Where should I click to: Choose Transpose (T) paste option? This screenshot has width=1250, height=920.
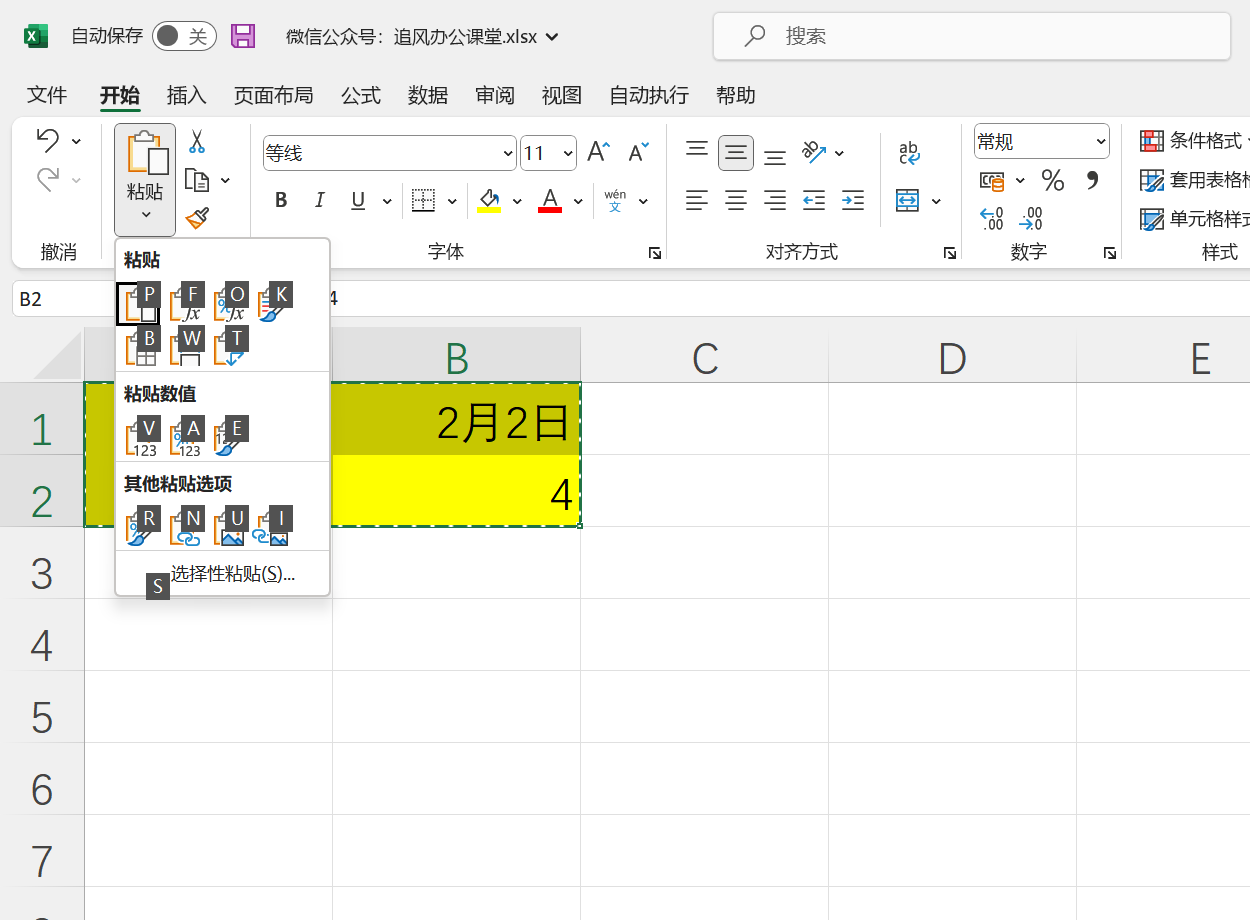(229, 347)
